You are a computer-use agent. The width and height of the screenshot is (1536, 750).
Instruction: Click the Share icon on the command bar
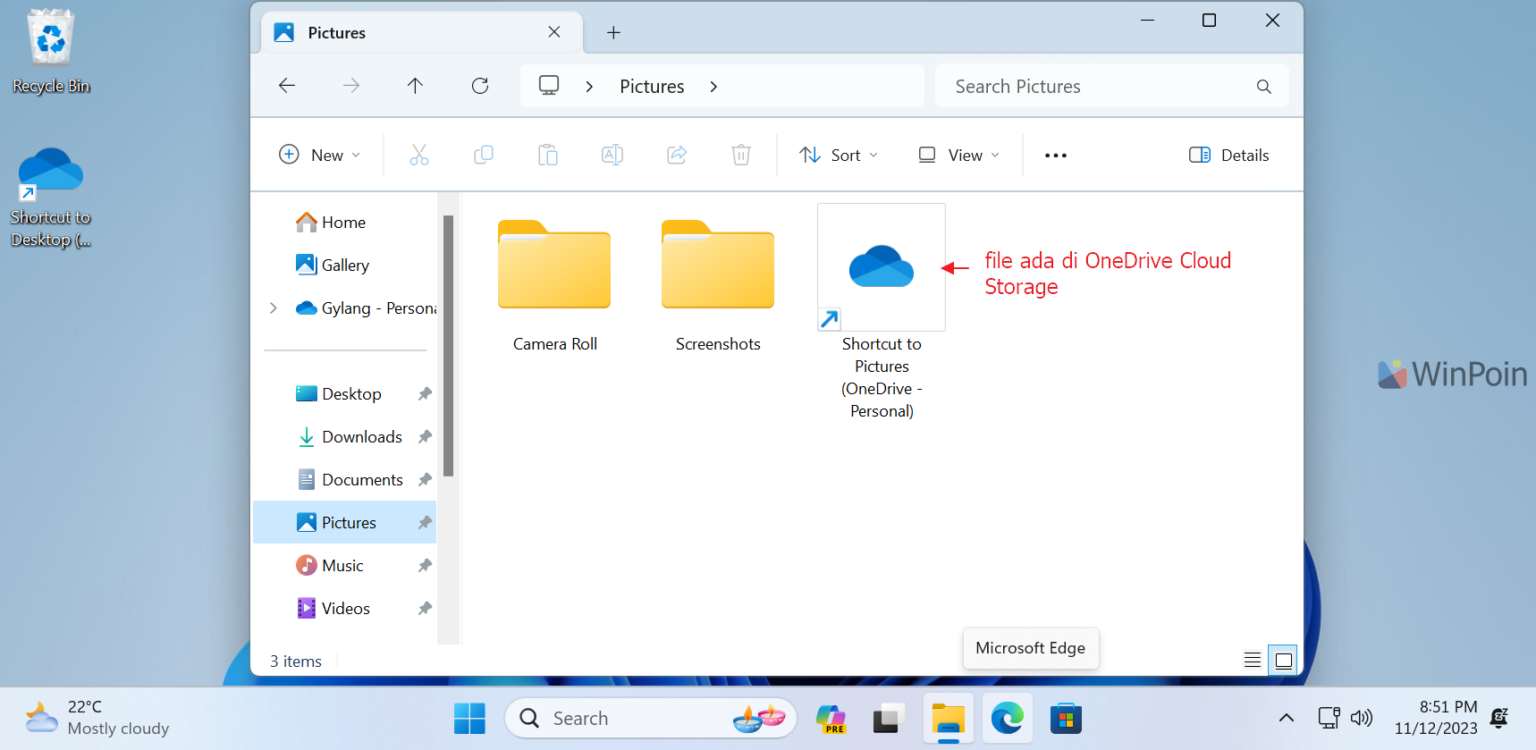coord(676,154)
